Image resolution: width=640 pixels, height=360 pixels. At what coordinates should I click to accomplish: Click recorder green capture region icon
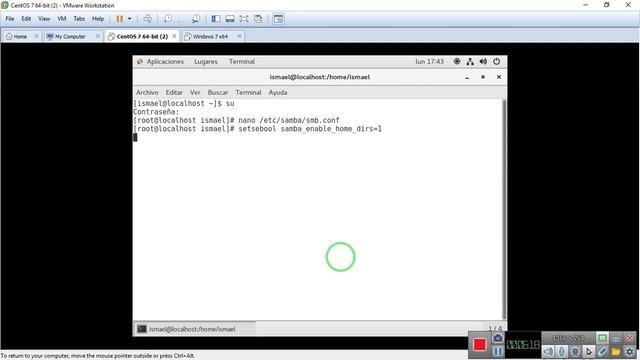pos(602,338)
